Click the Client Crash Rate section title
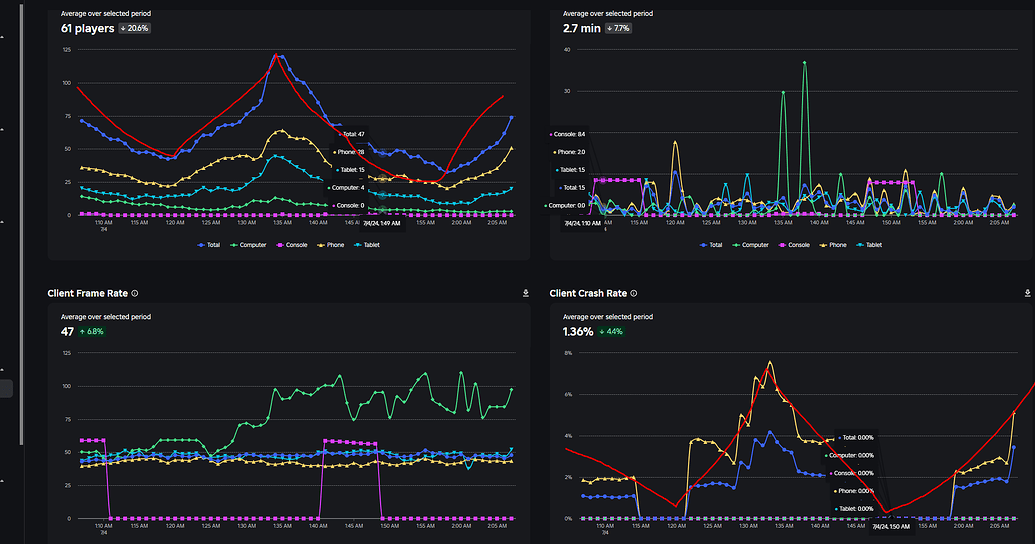 pyautogui.click(x=588, y=293)
